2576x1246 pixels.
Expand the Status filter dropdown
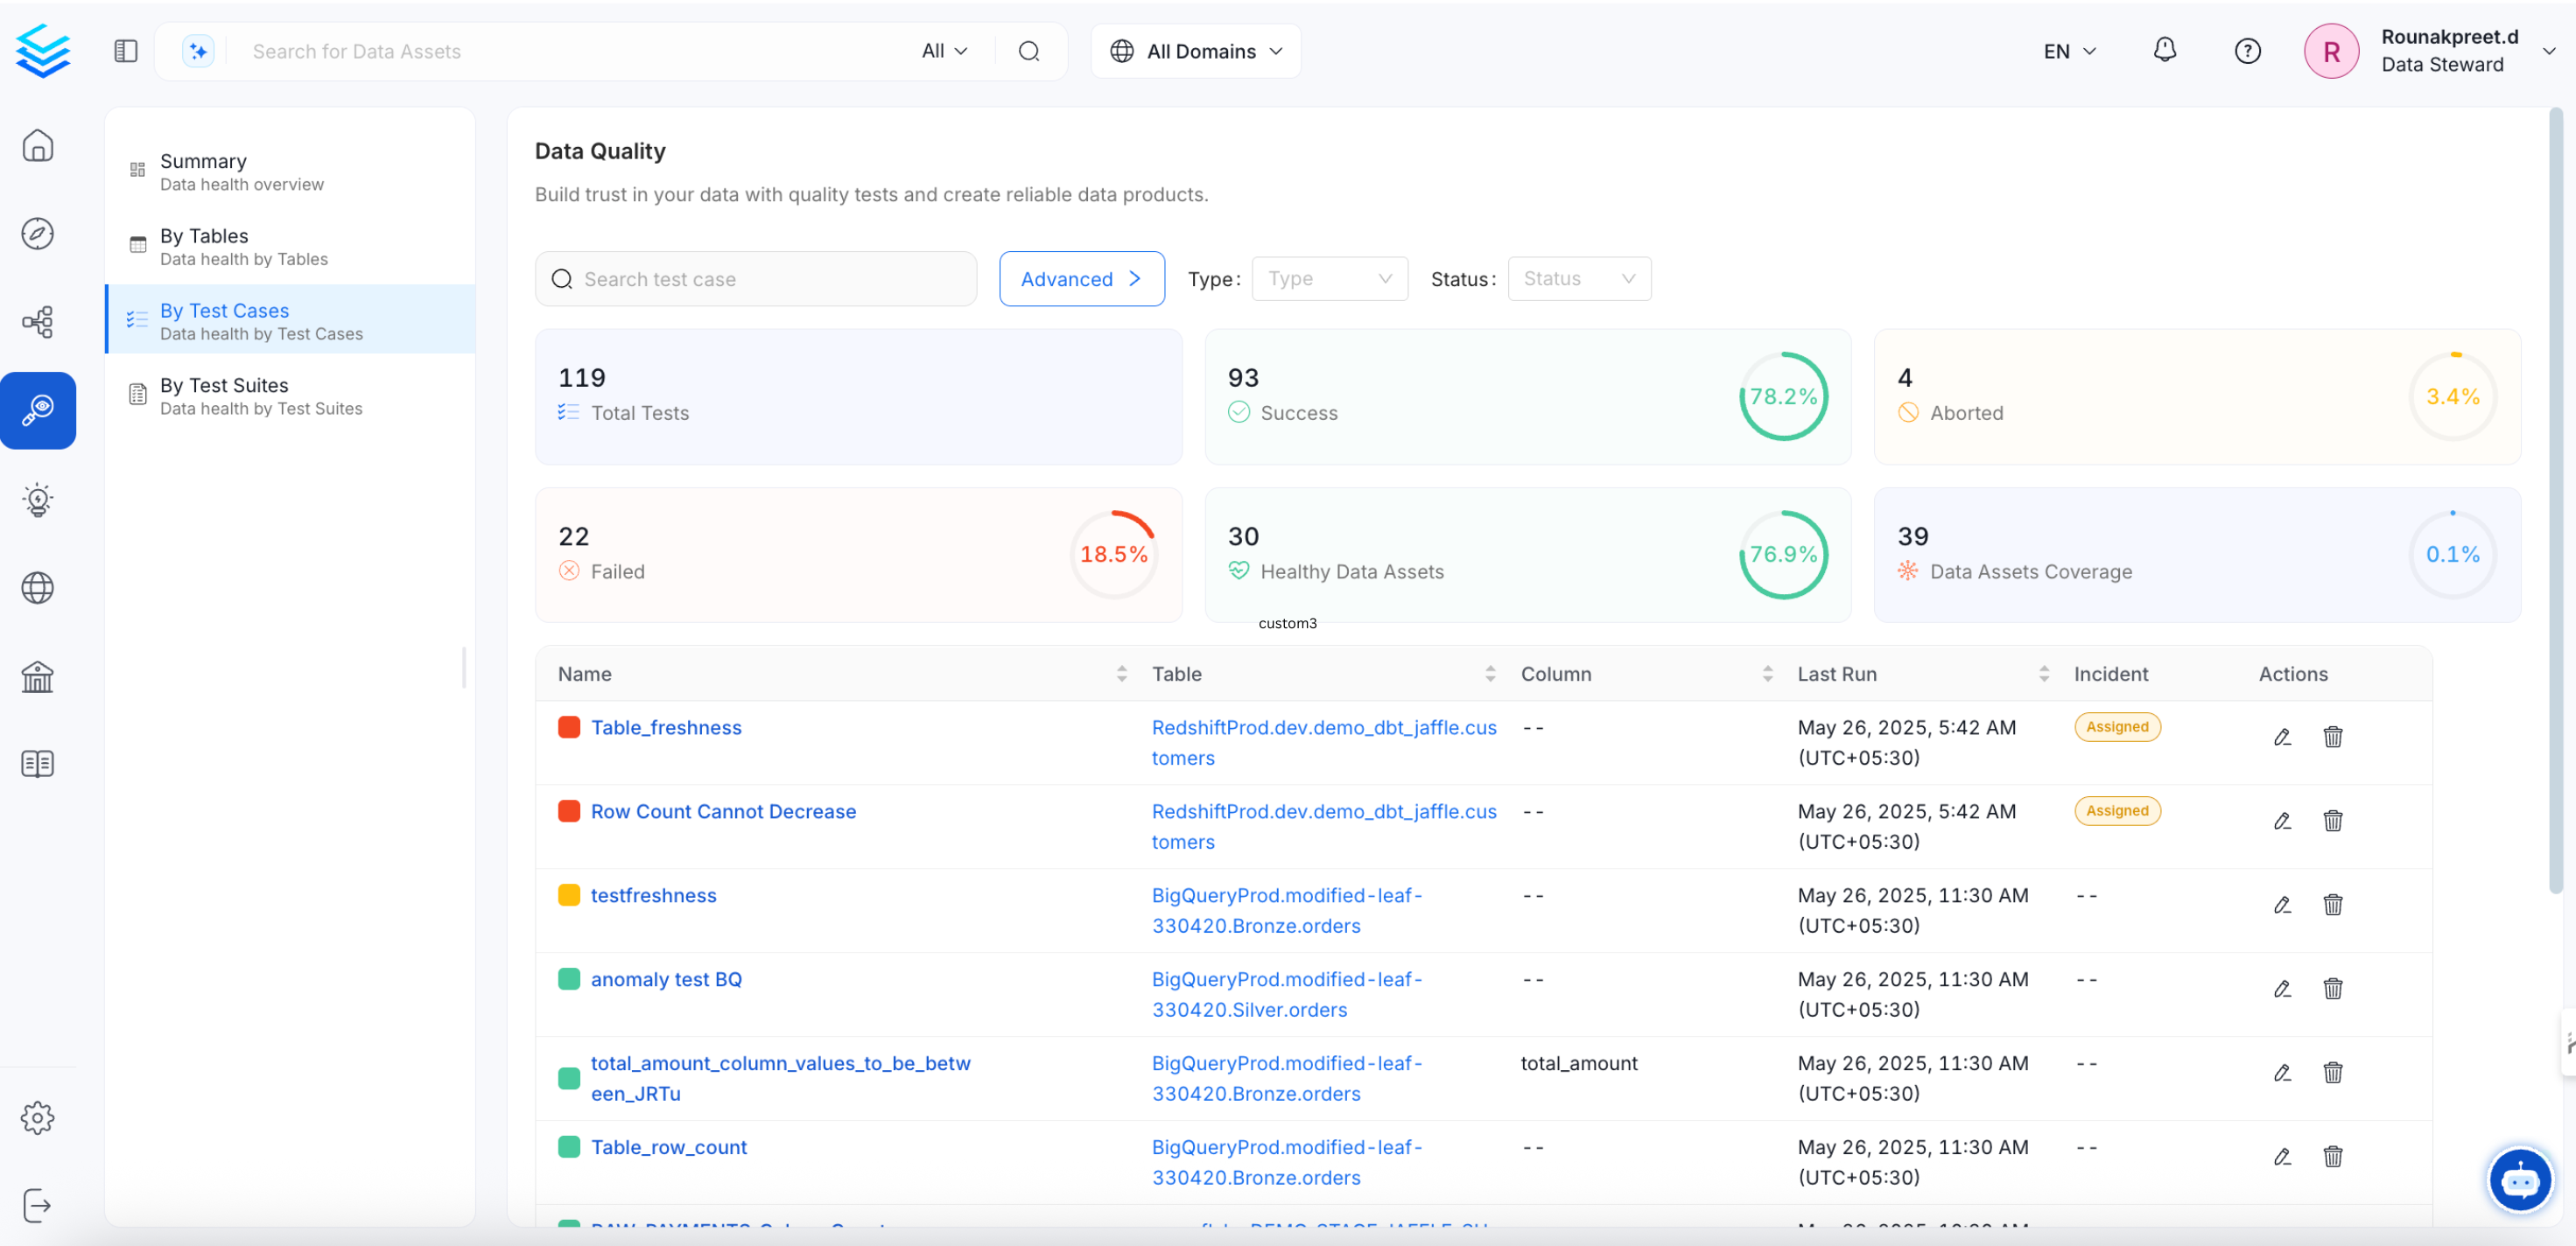coord(1578,278)
